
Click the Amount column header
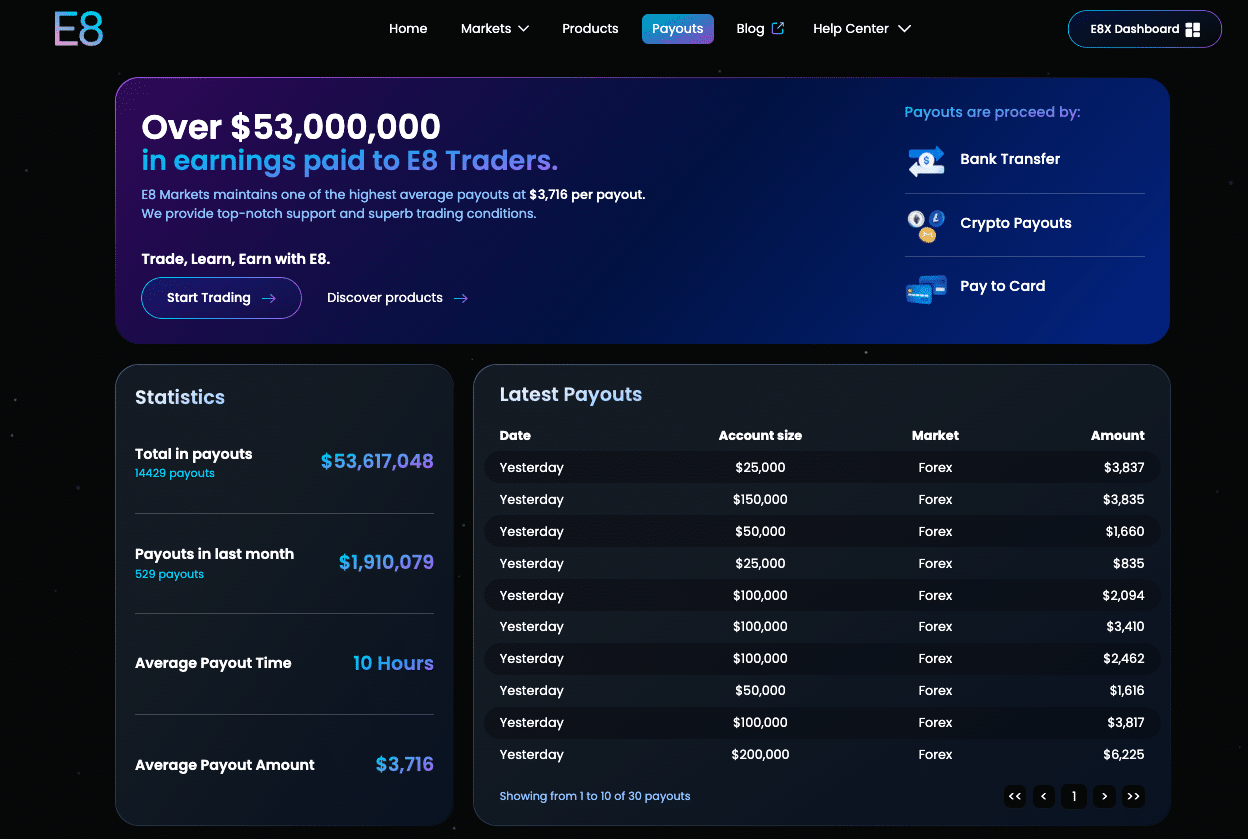(x=1118, y=436)
